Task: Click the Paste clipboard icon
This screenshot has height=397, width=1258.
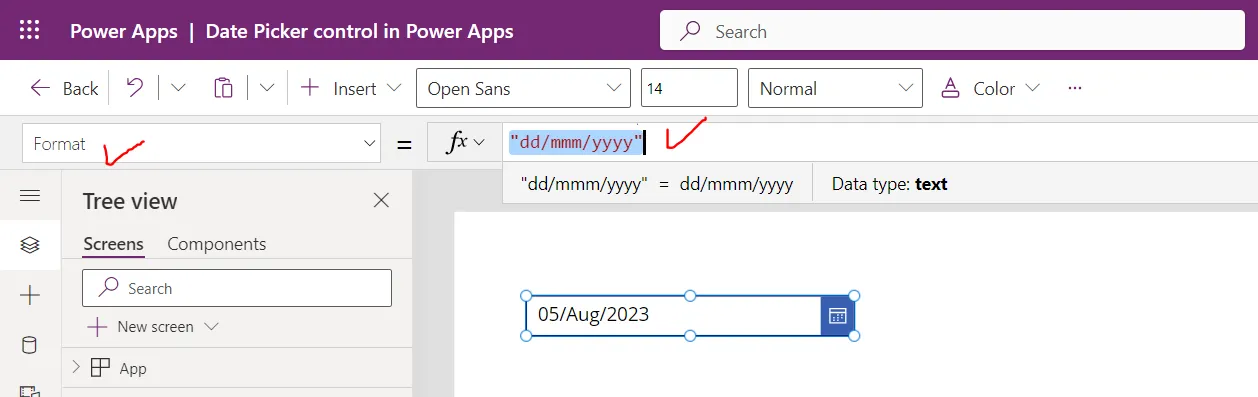Action: 223,88
